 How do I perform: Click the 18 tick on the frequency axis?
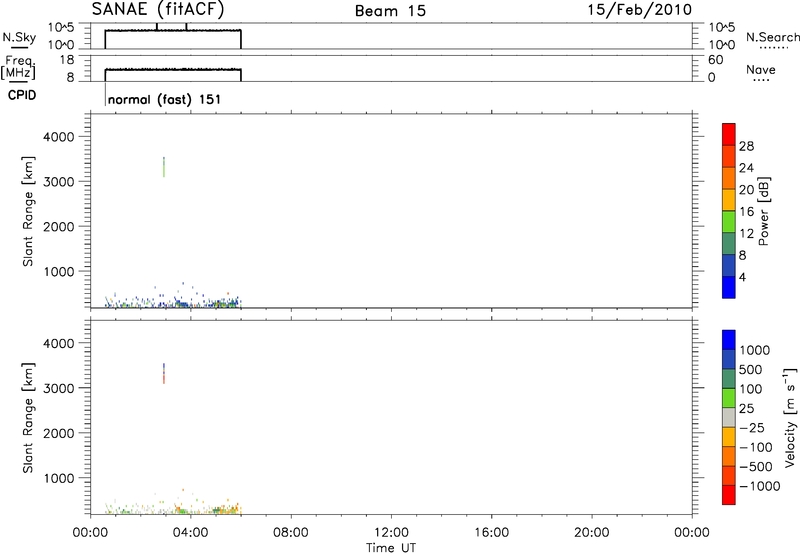[67, 60]
